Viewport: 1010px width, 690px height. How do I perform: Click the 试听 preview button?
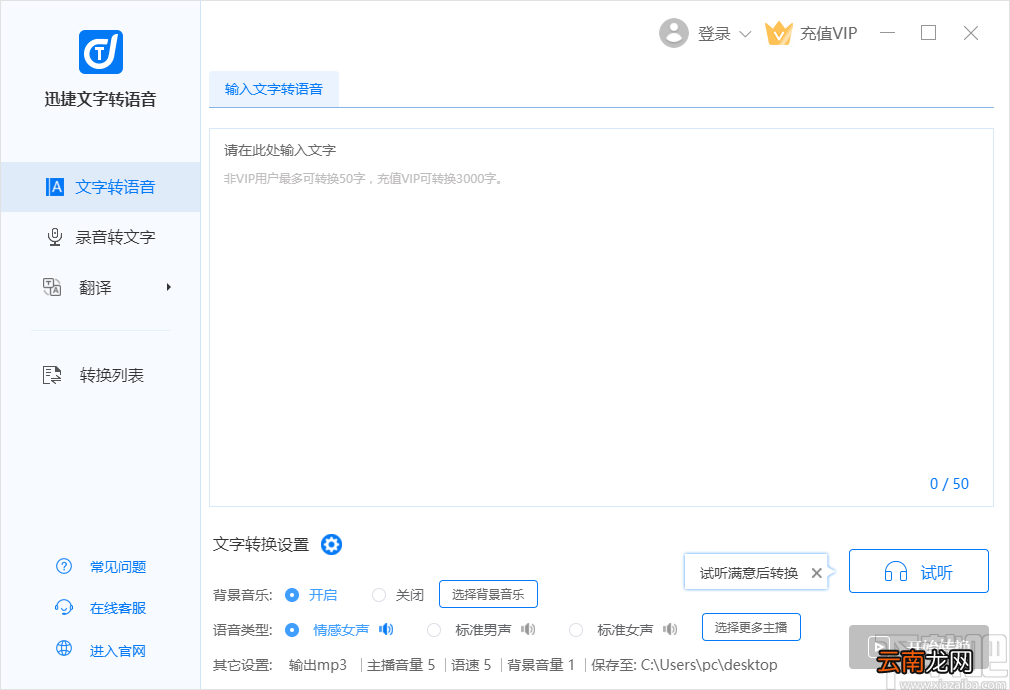[919, 571]
